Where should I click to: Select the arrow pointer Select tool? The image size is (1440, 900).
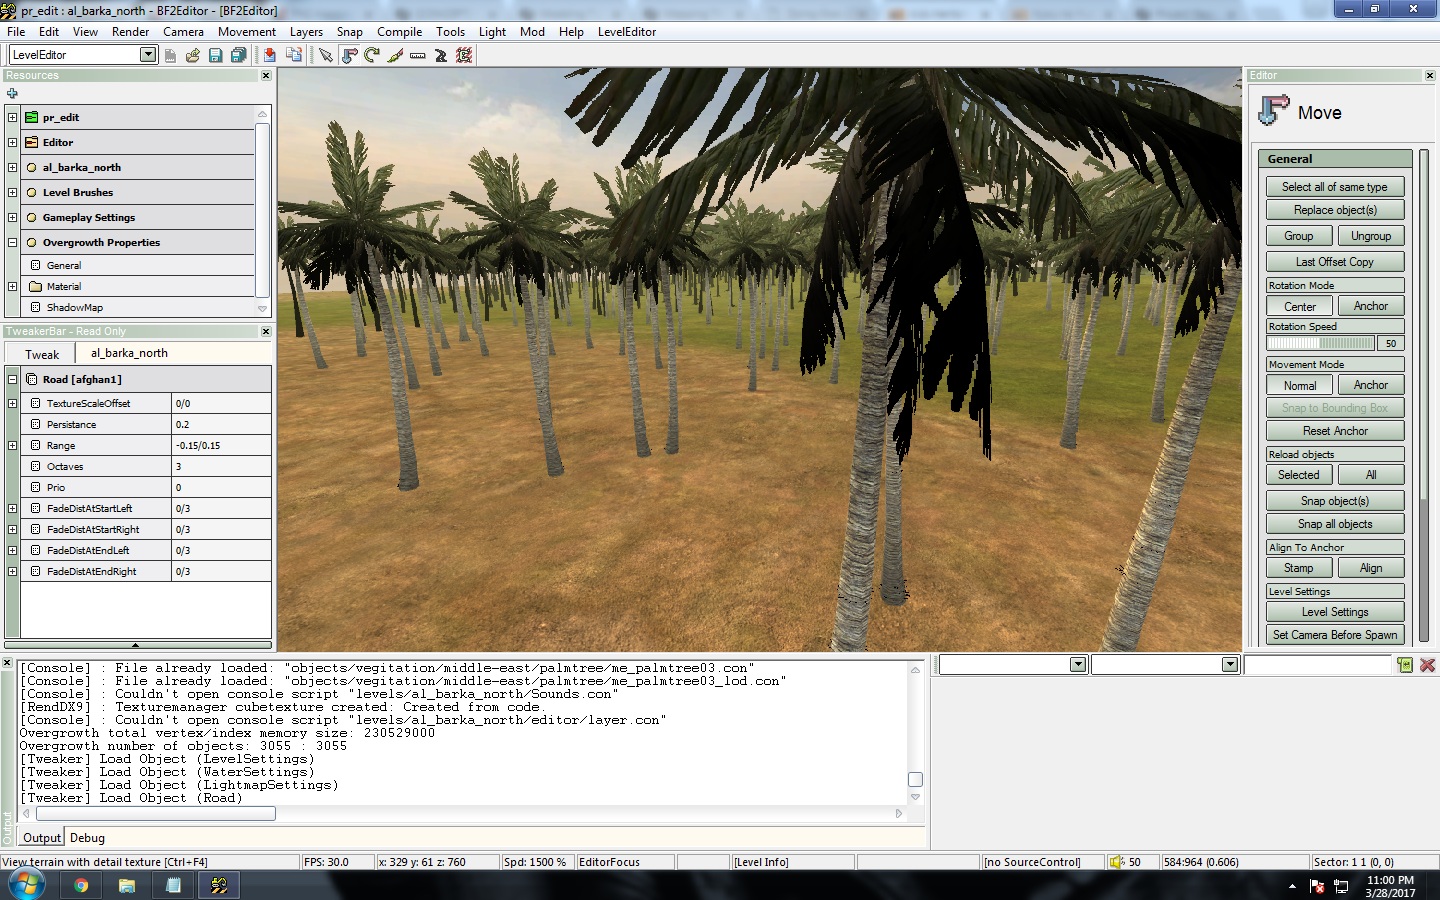(326, 55)
